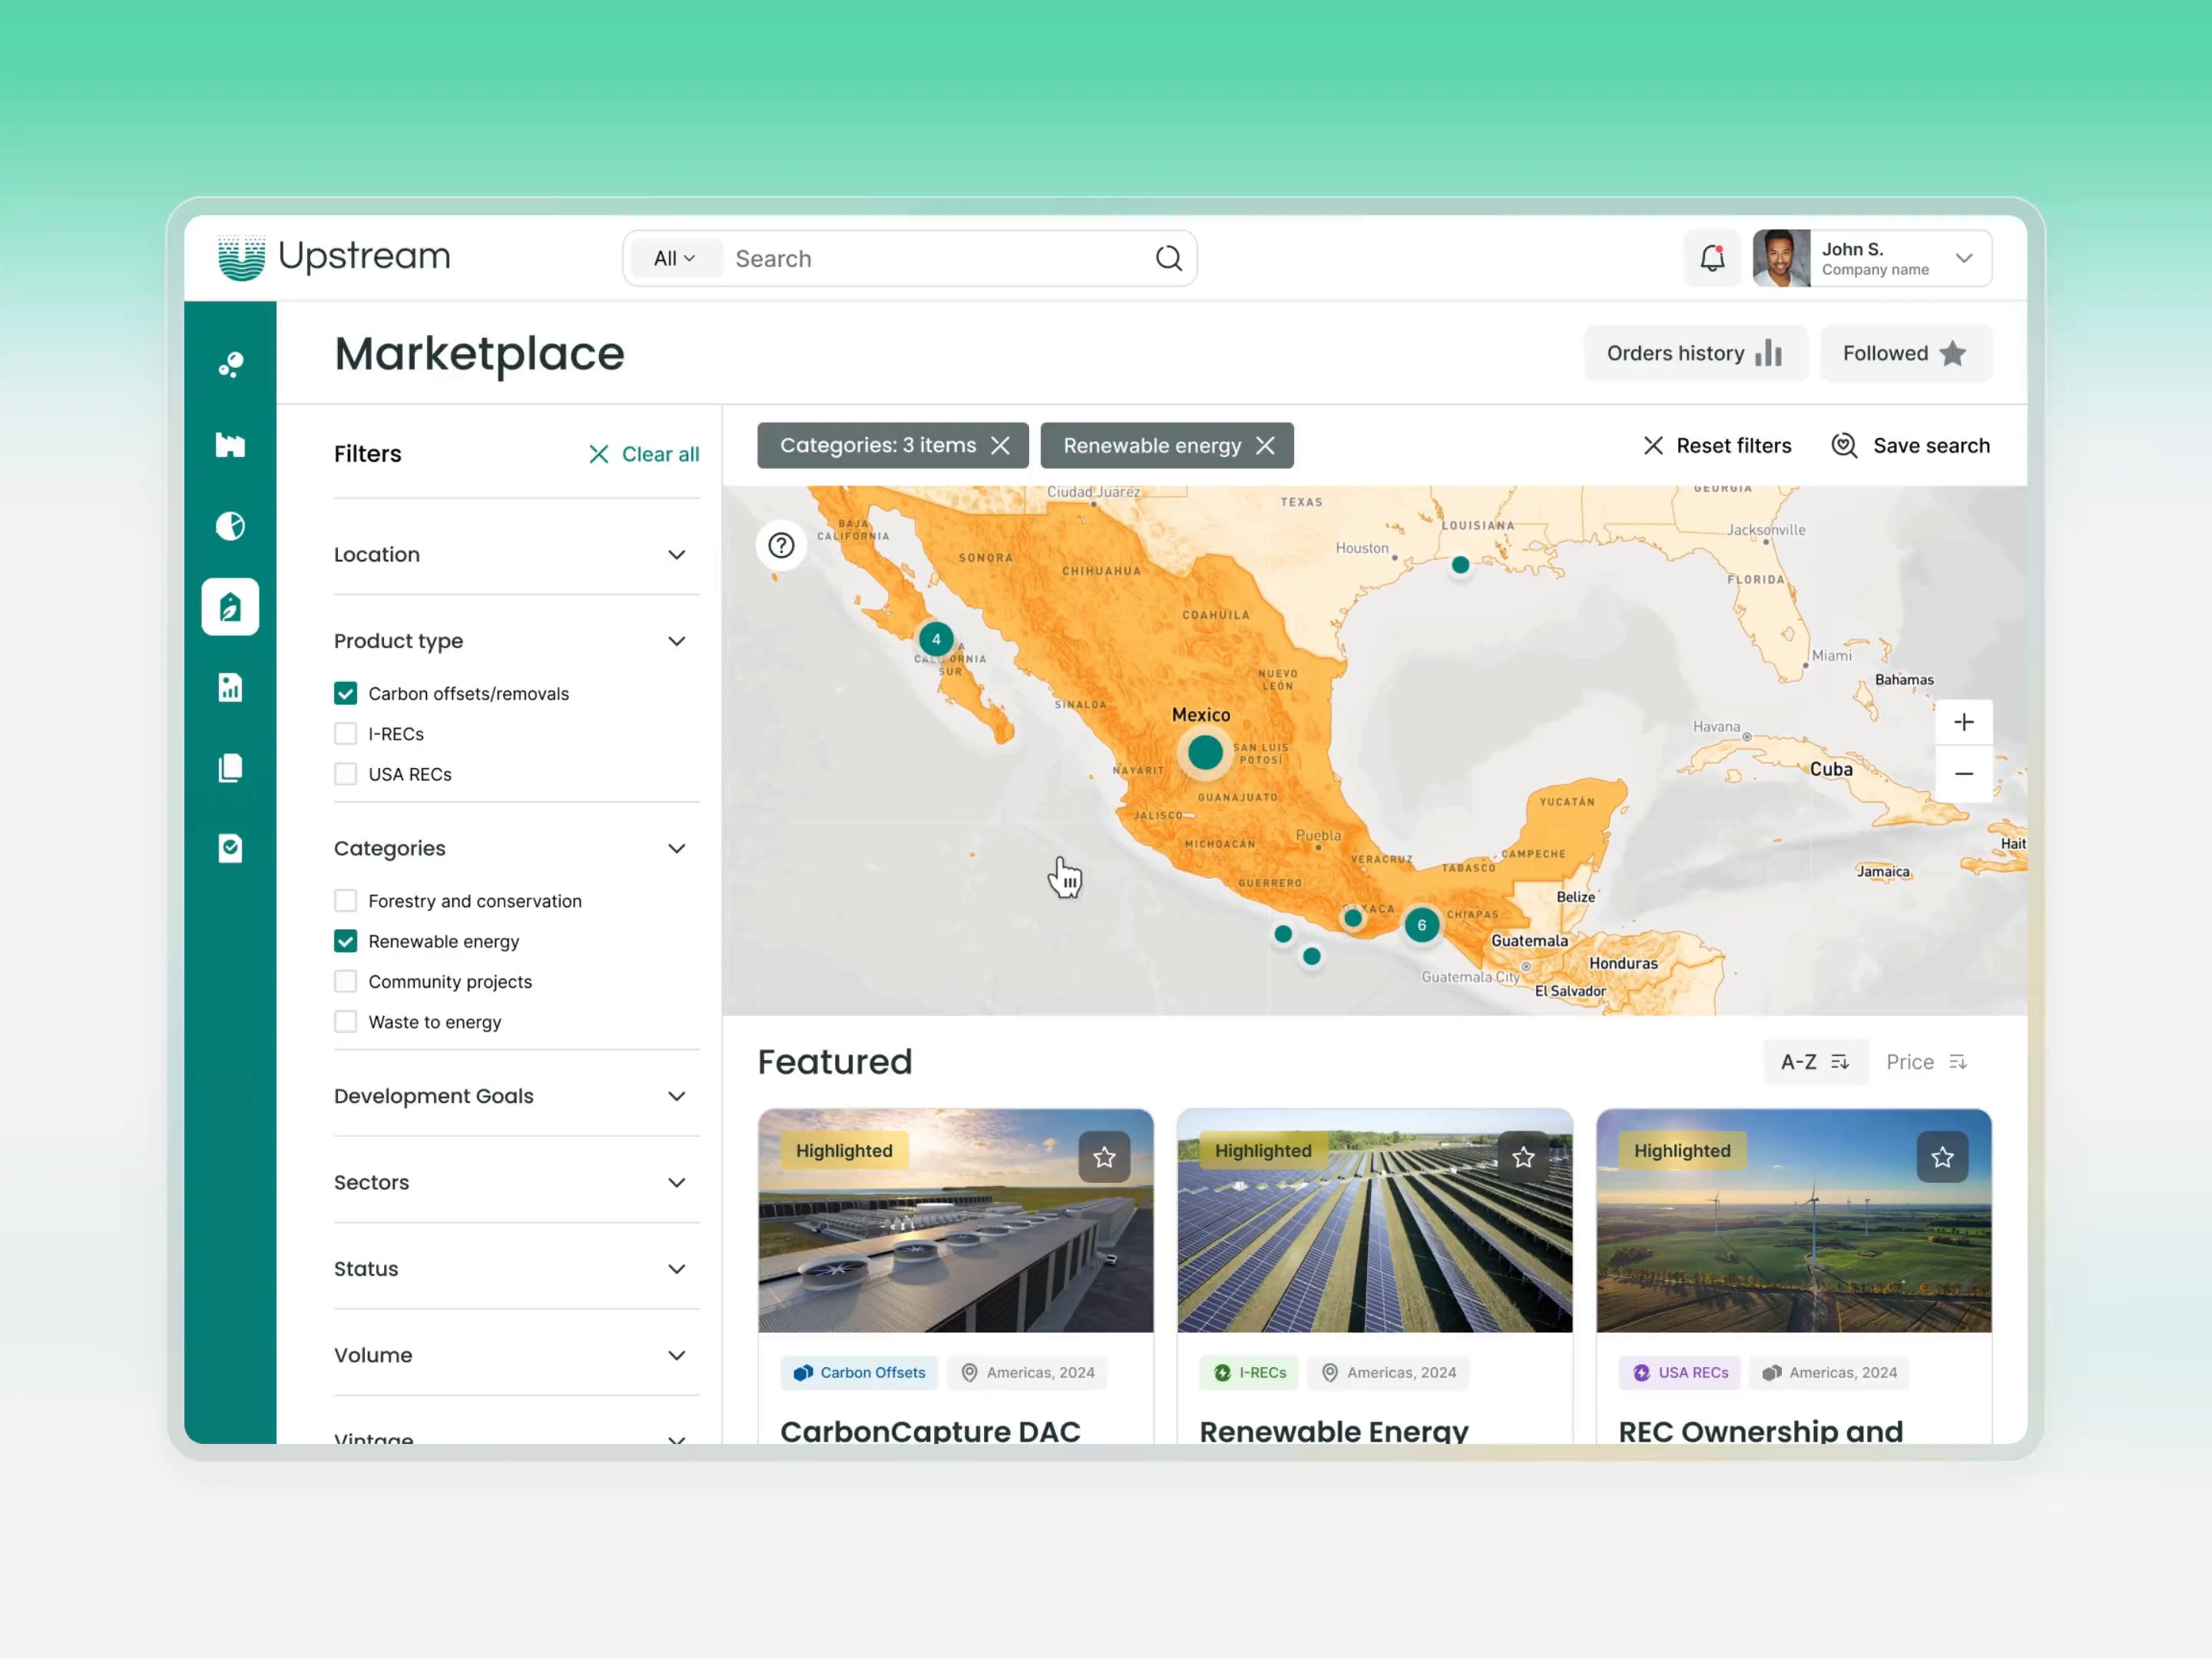
Task: Click Clear all filters
Action: 644,454
